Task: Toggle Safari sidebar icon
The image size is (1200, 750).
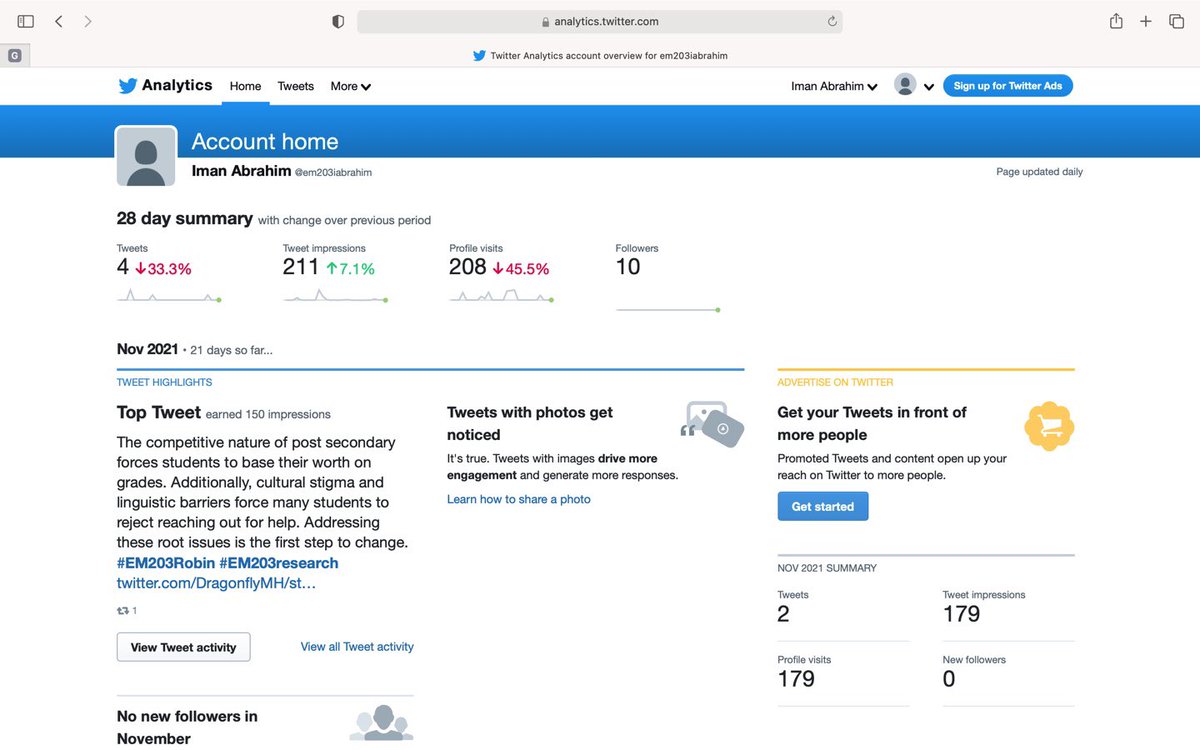Action: pos(26,21)
